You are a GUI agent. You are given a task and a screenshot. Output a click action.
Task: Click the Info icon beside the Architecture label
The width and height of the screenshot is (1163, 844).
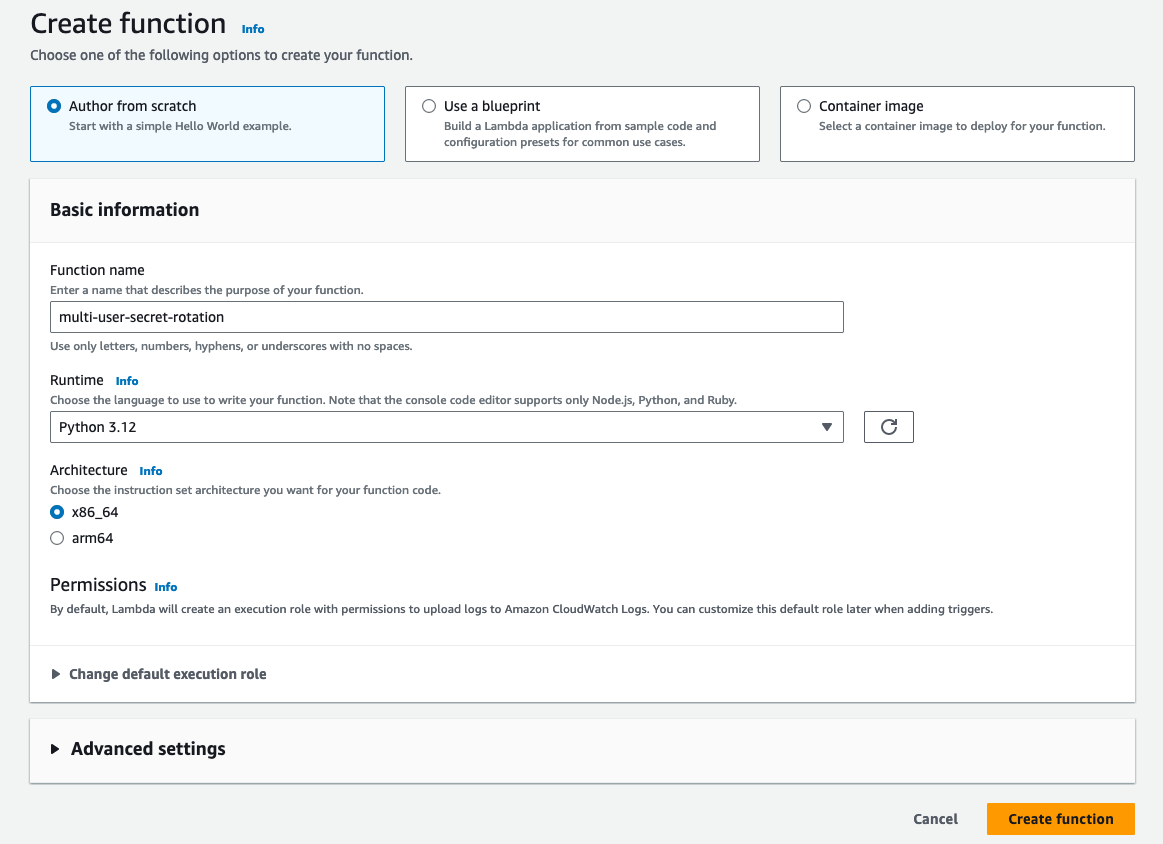[x=150, y=470]
